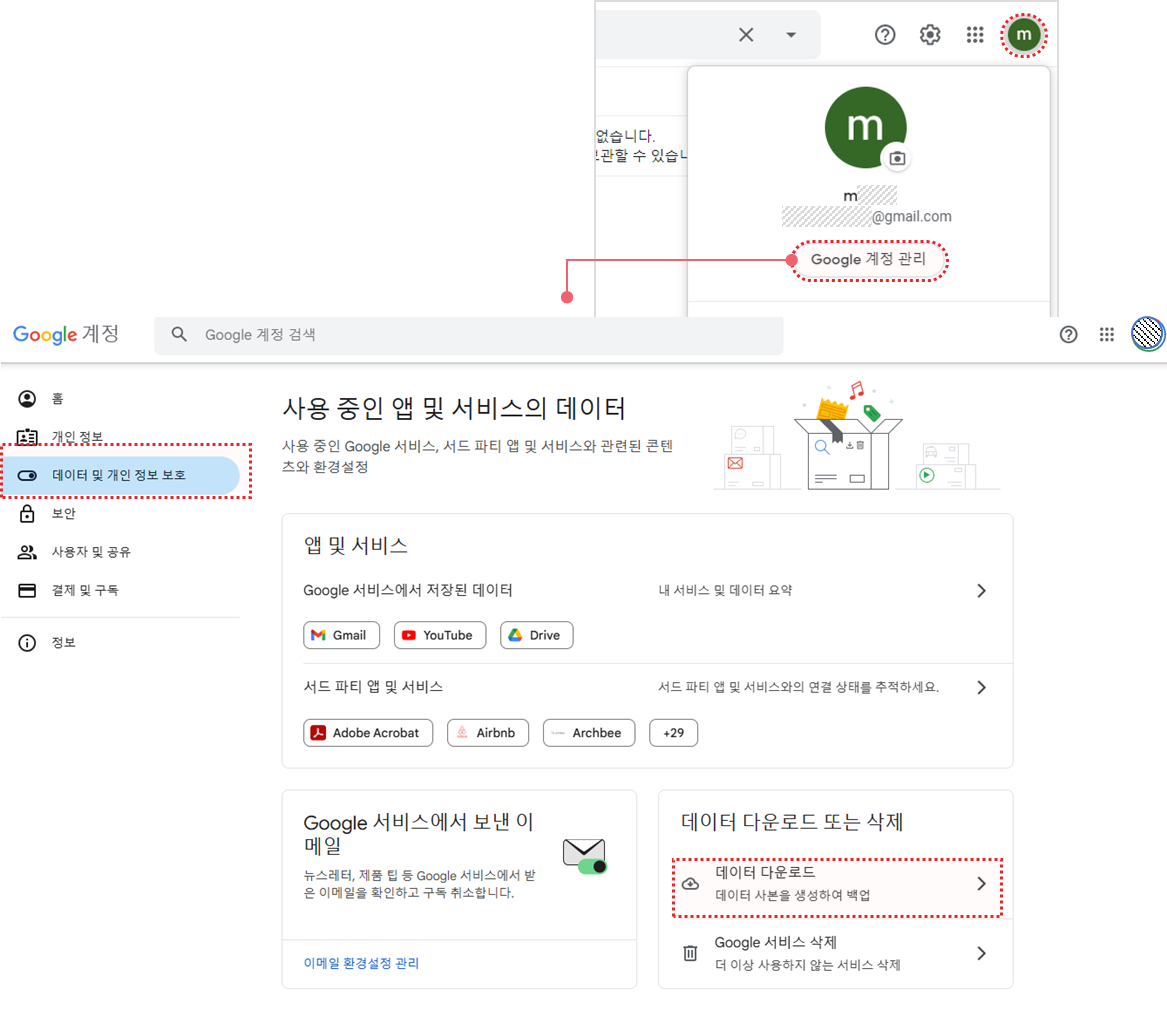
Task: Click the YouTube service chip
Action: coord(439,635)
